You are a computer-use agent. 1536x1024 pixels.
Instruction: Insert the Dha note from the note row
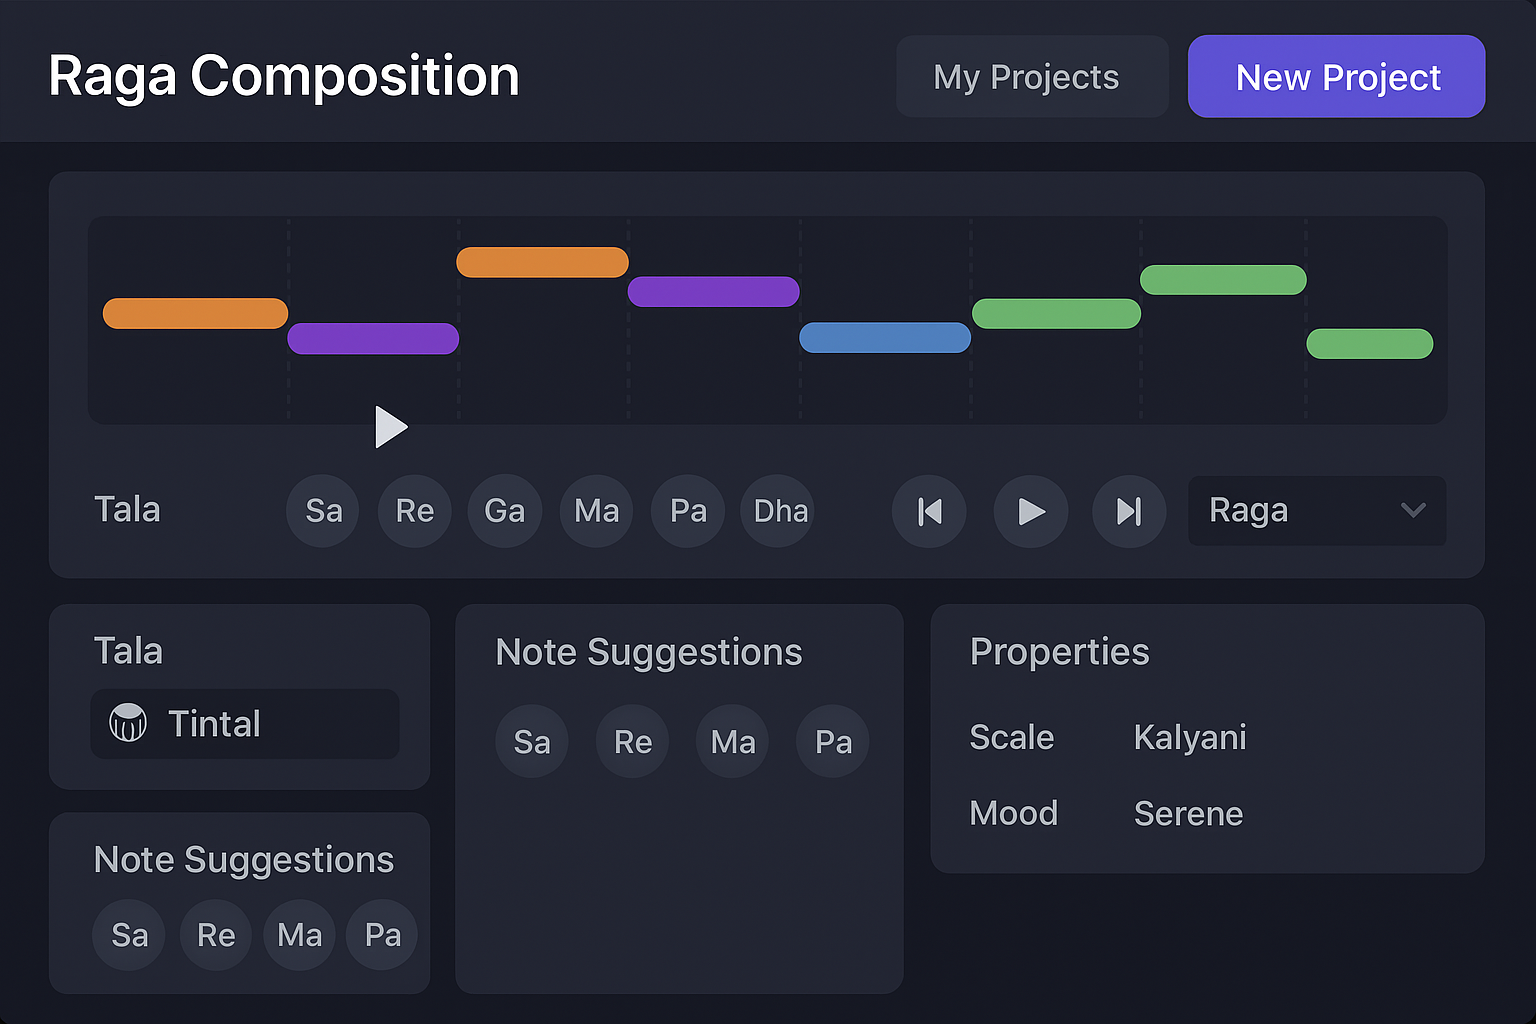(779, 511)
